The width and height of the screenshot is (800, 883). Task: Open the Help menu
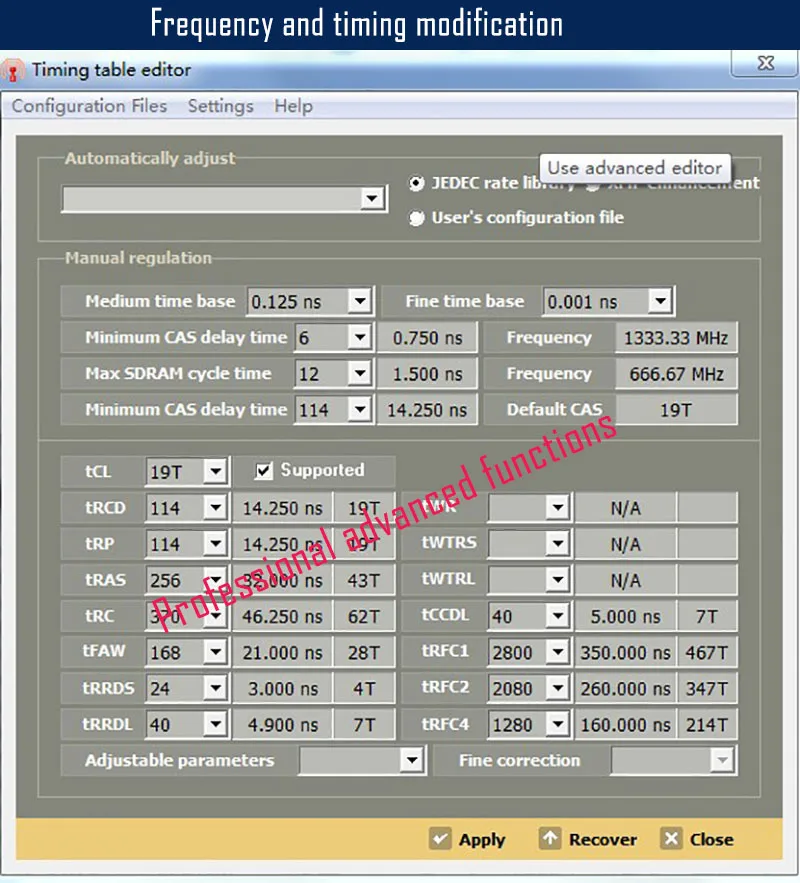(293, 106)
